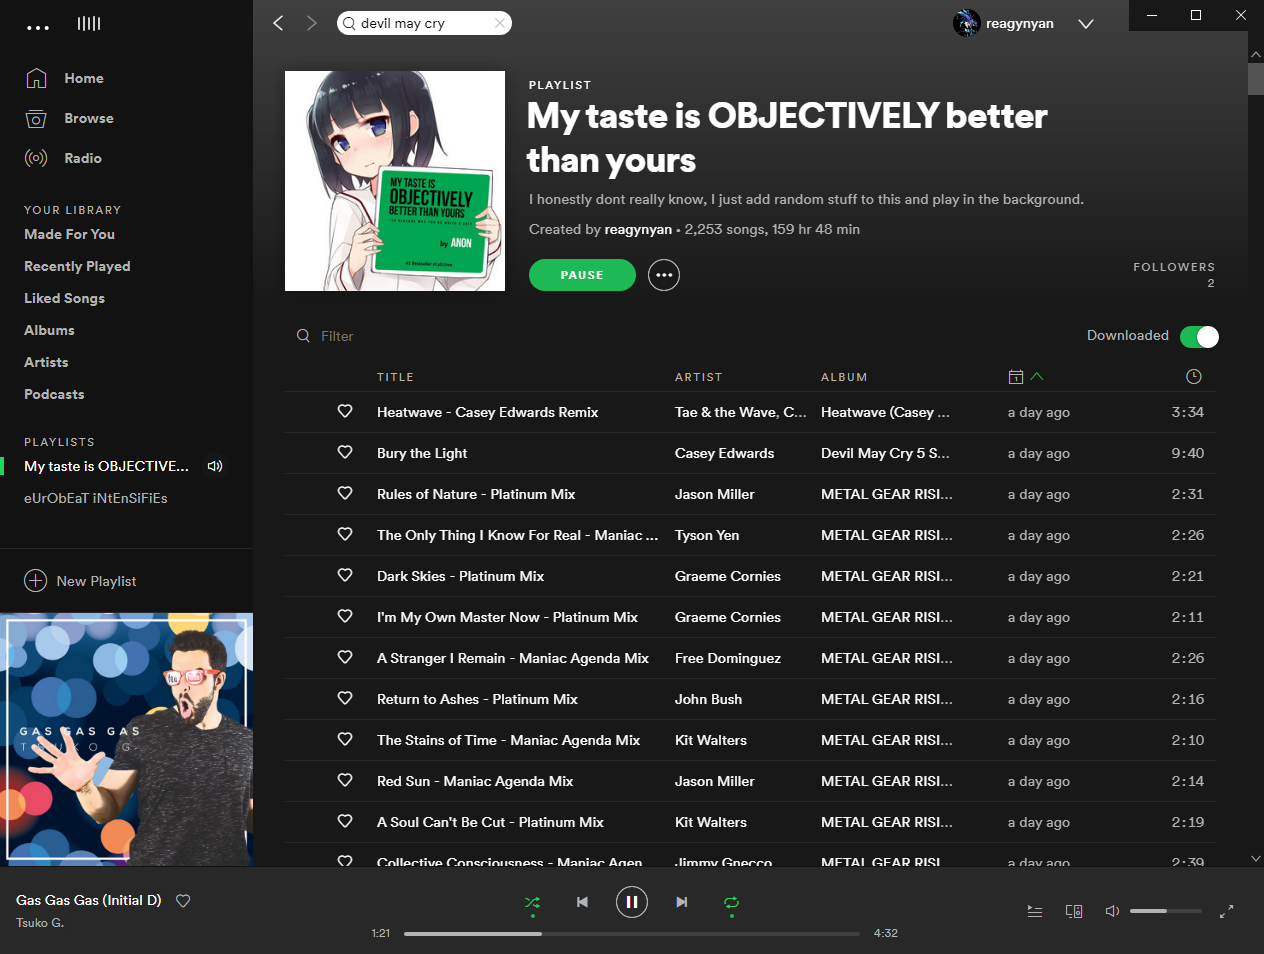Toggle repeat mode

pos(732,903)
